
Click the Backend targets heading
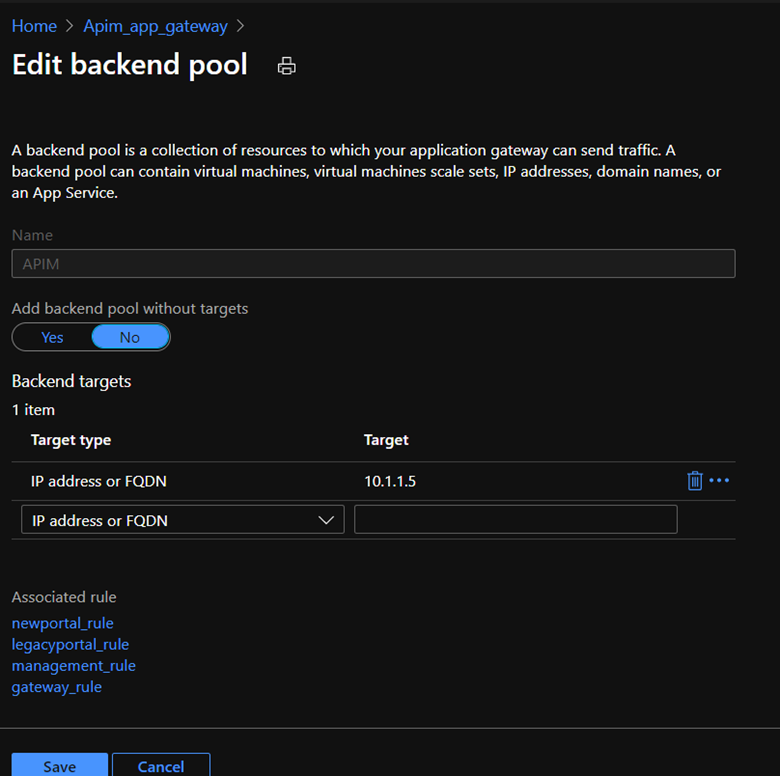[x=71, y=381]
